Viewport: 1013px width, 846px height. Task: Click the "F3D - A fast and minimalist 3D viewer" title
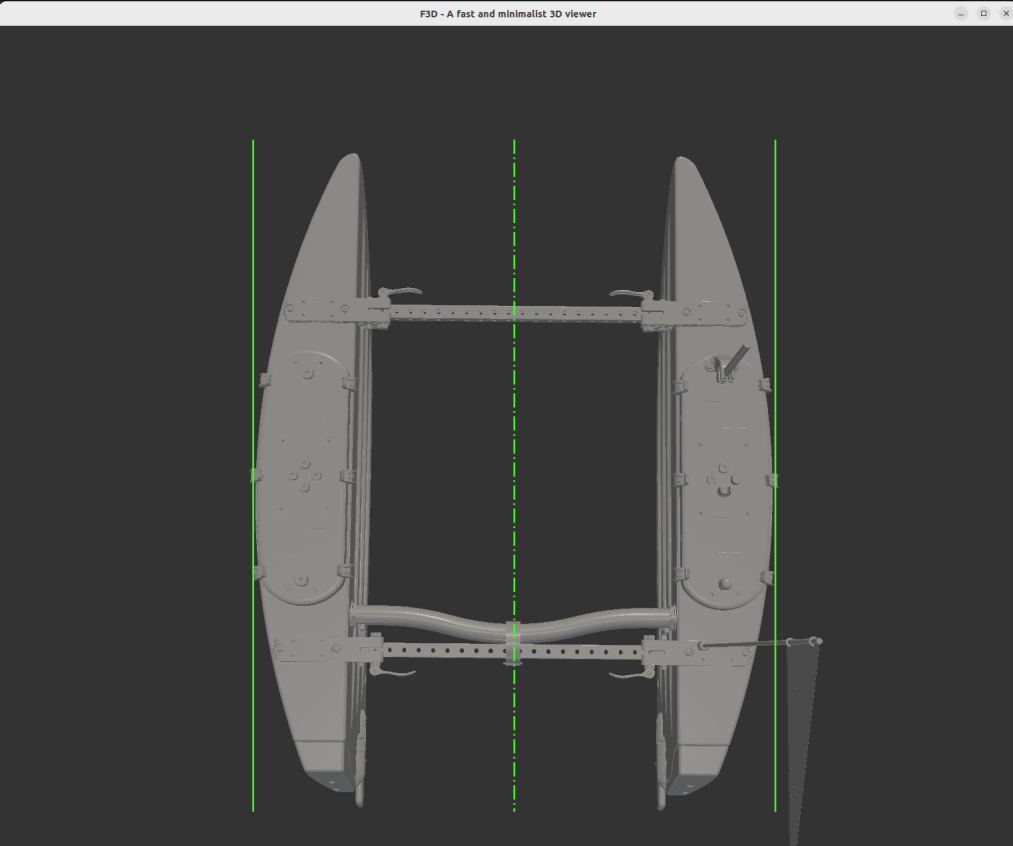pos(508,14)
